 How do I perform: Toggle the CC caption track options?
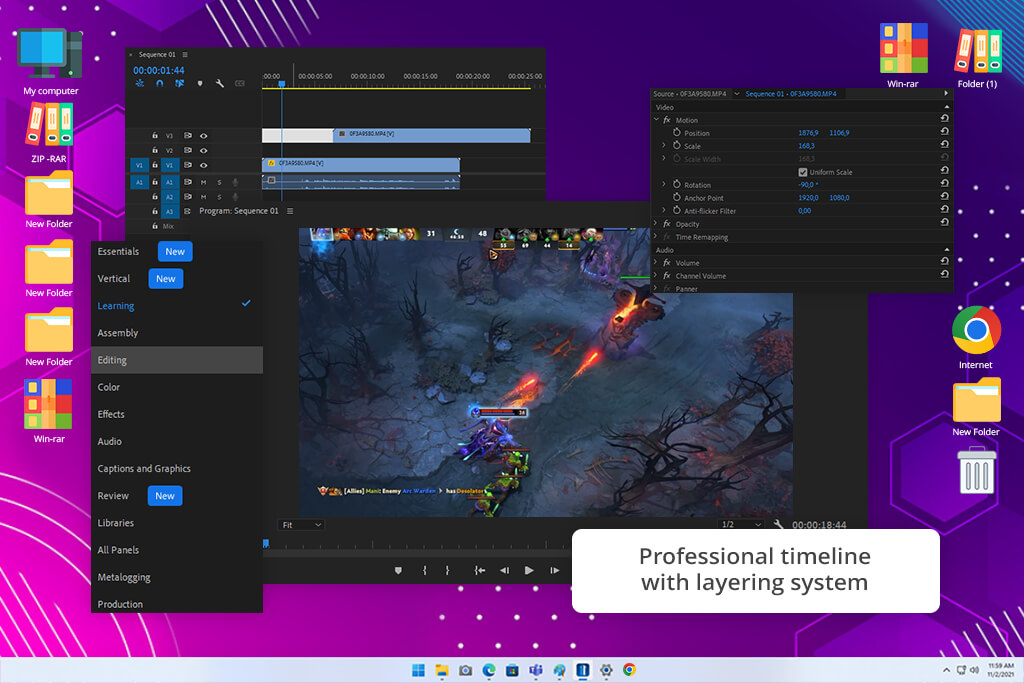pos(240,84)
